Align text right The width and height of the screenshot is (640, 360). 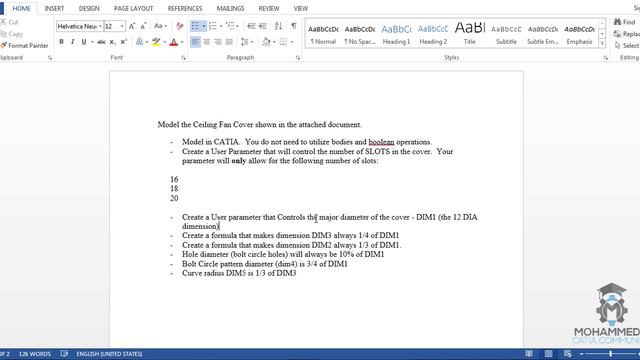218,42
